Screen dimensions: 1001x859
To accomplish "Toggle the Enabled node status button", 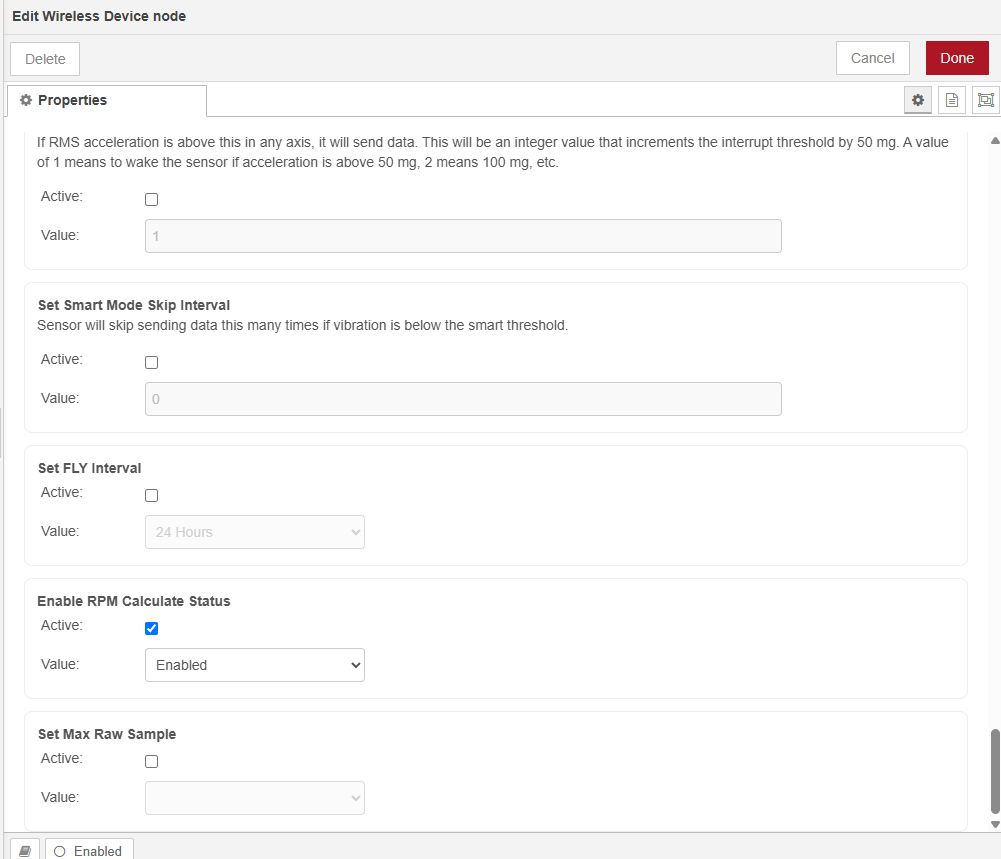I will click(89, 850).
